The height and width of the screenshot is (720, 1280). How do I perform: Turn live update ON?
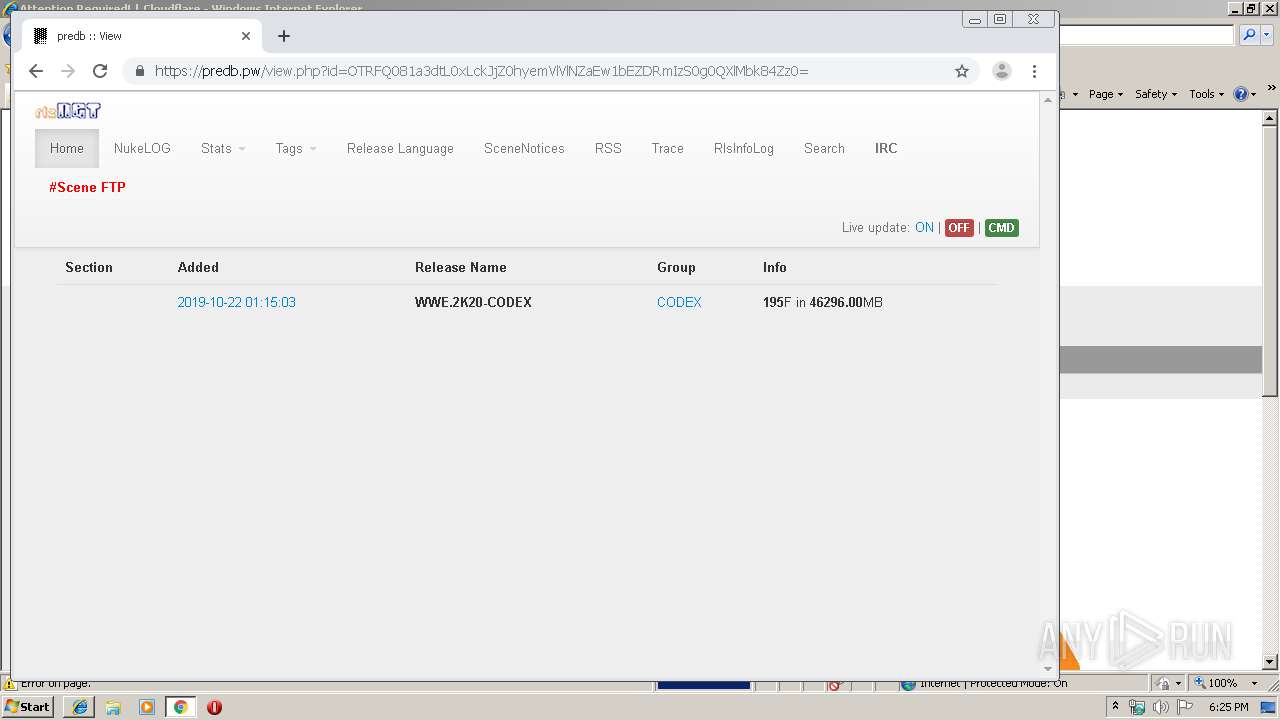click(924, 228)
